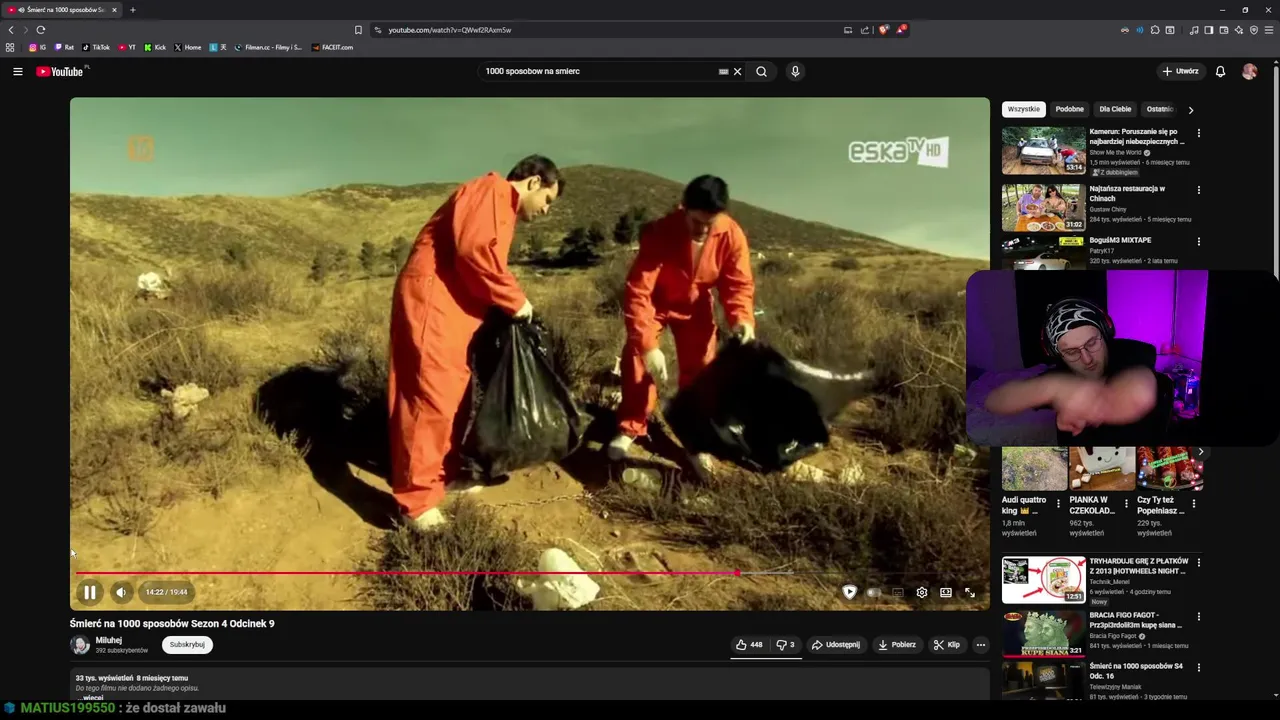The image size is (1280, 720).
Task: Open the Miluhej channel name link
Action: [108, 640]
